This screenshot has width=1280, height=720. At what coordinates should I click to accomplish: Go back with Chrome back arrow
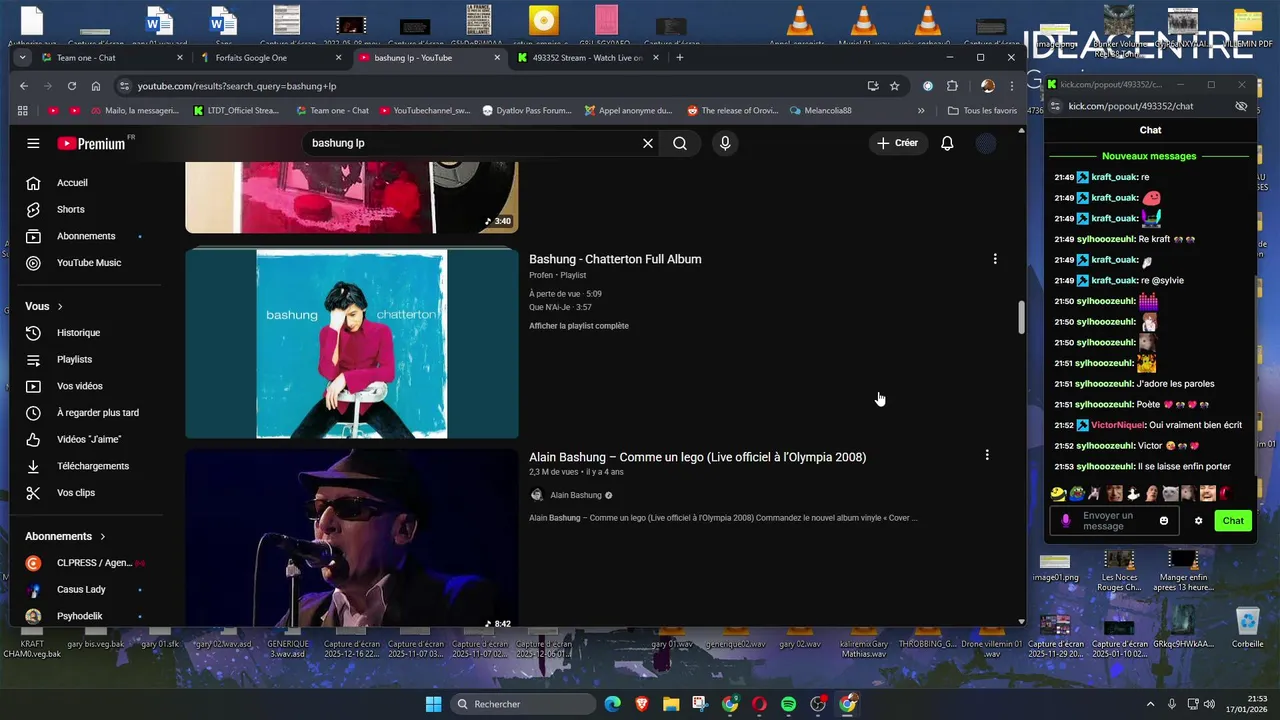[x=24, y=86]
